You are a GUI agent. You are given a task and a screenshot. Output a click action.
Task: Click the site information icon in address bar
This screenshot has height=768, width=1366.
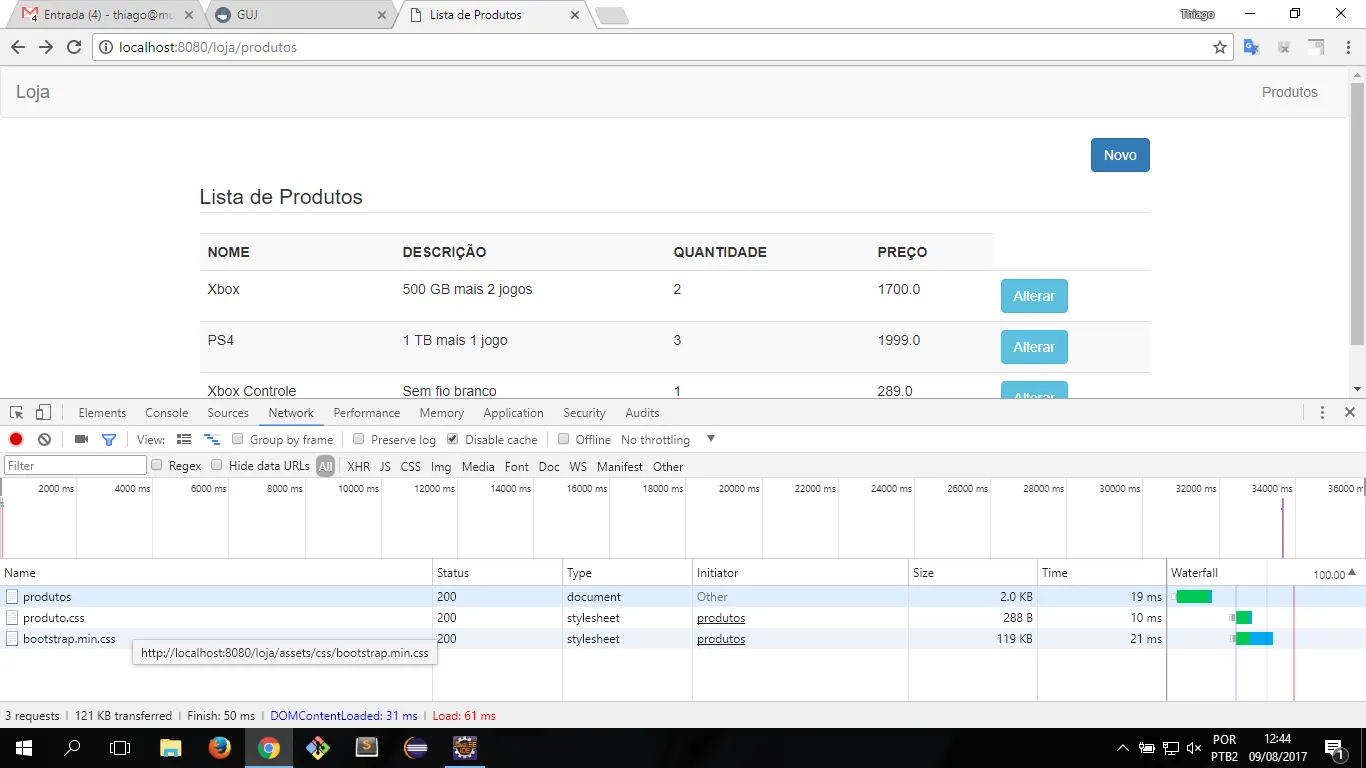[x=107, y=47]
